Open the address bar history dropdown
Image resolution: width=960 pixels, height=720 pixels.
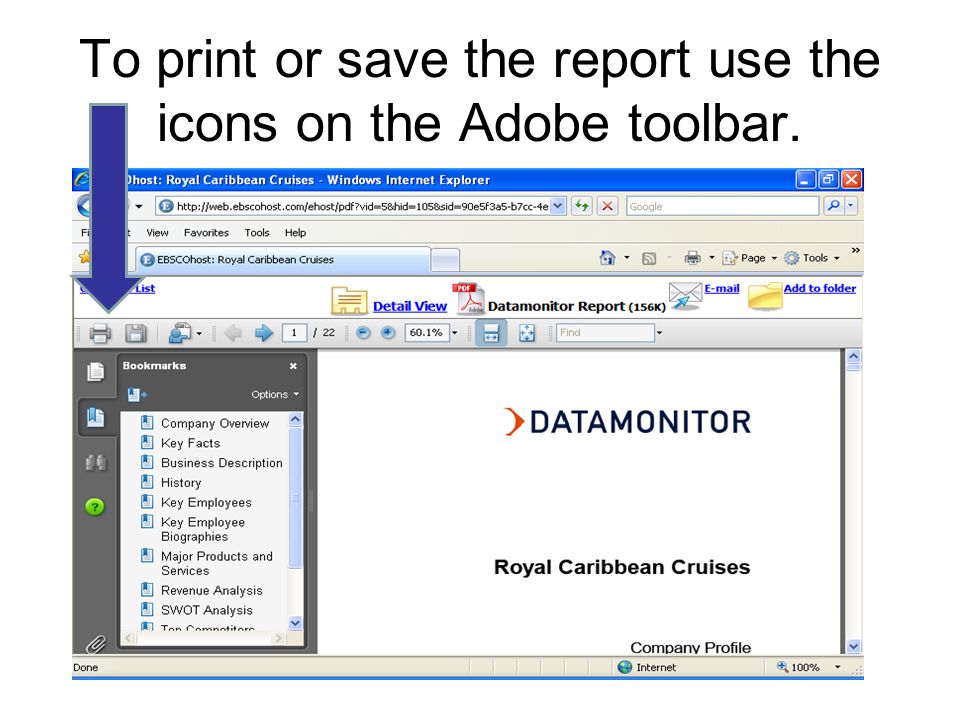[558, 206]
